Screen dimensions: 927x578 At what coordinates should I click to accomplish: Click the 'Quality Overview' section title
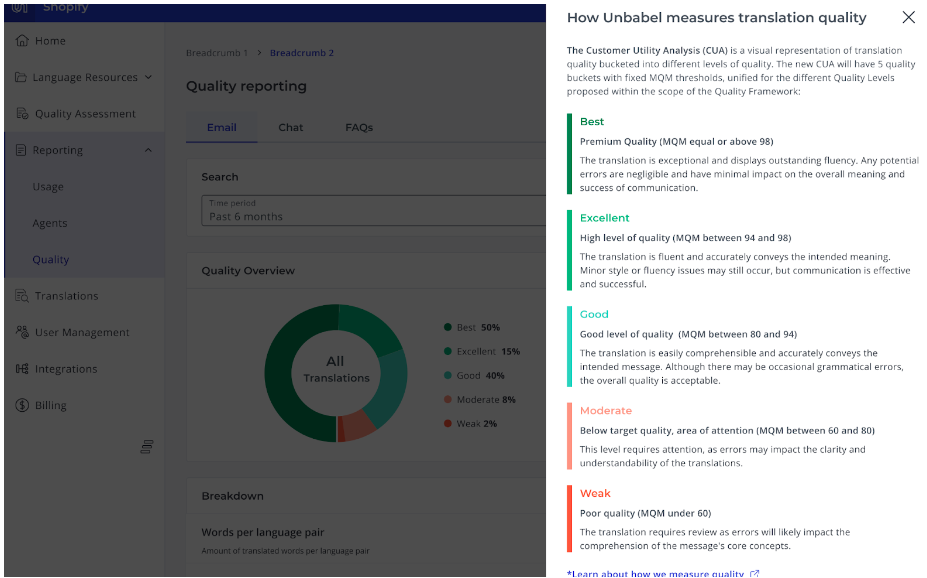point(248,271)
